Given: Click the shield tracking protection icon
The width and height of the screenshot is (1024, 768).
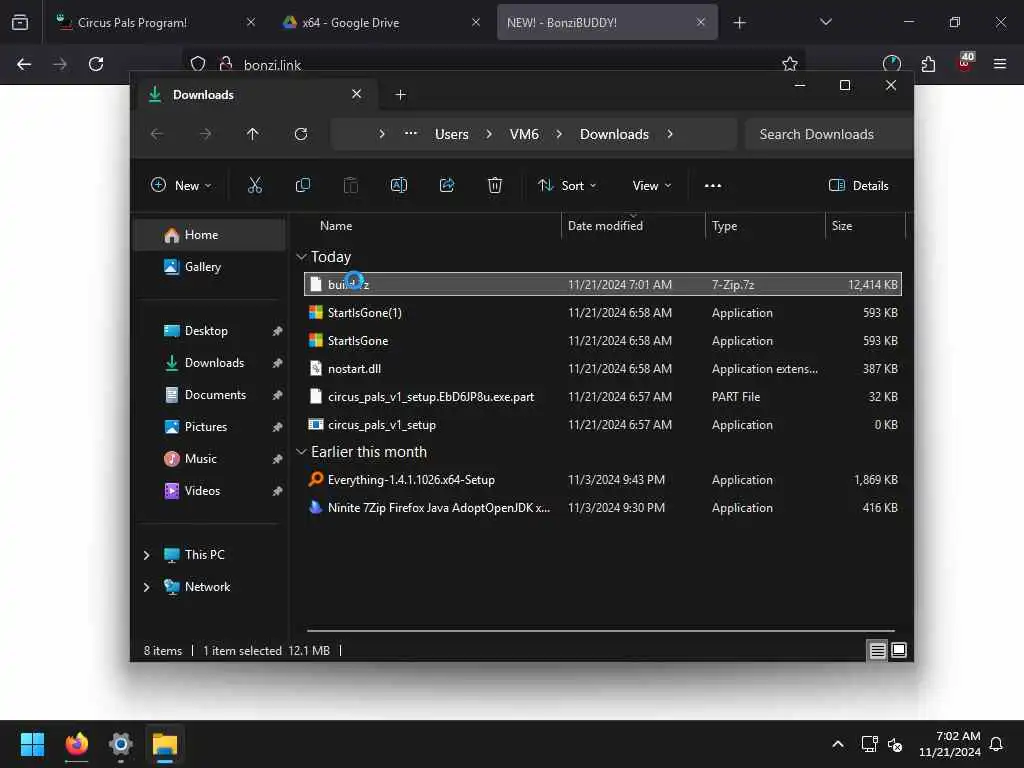Looking at the screenshot, I should 198,64.
